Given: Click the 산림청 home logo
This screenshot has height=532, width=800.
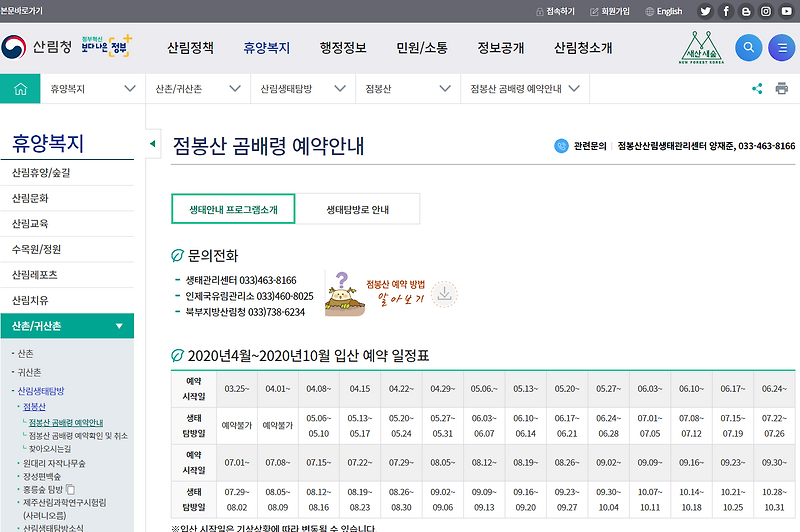Looking at the screenshot, I should point(36,47).
